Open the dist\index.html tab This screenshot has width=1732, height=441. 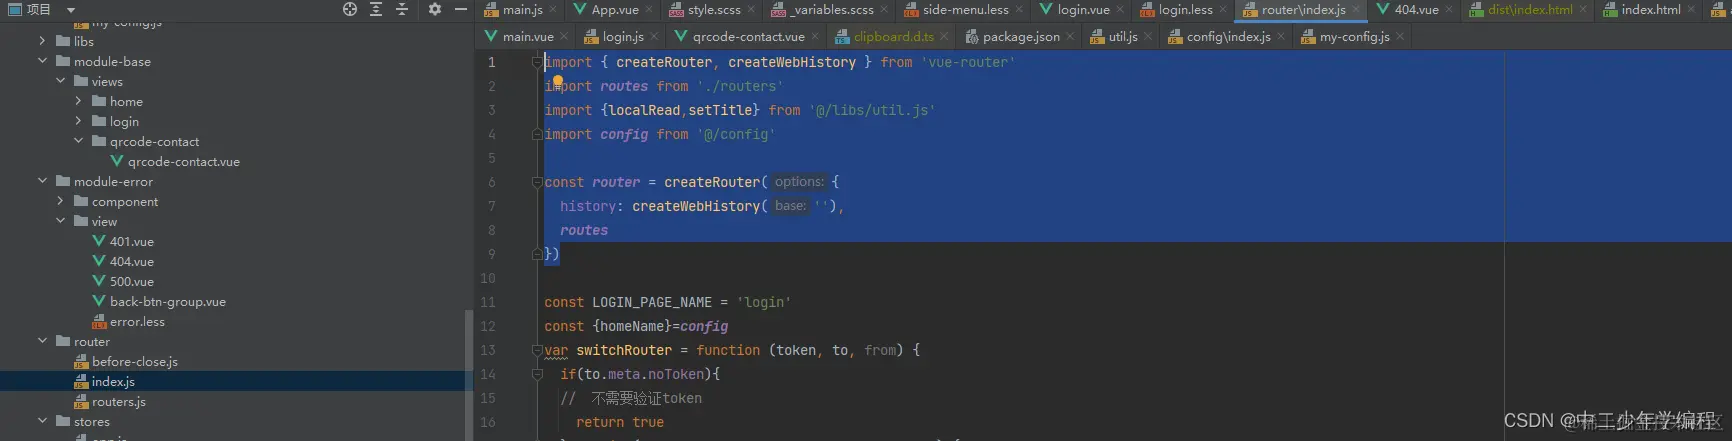1530,10
